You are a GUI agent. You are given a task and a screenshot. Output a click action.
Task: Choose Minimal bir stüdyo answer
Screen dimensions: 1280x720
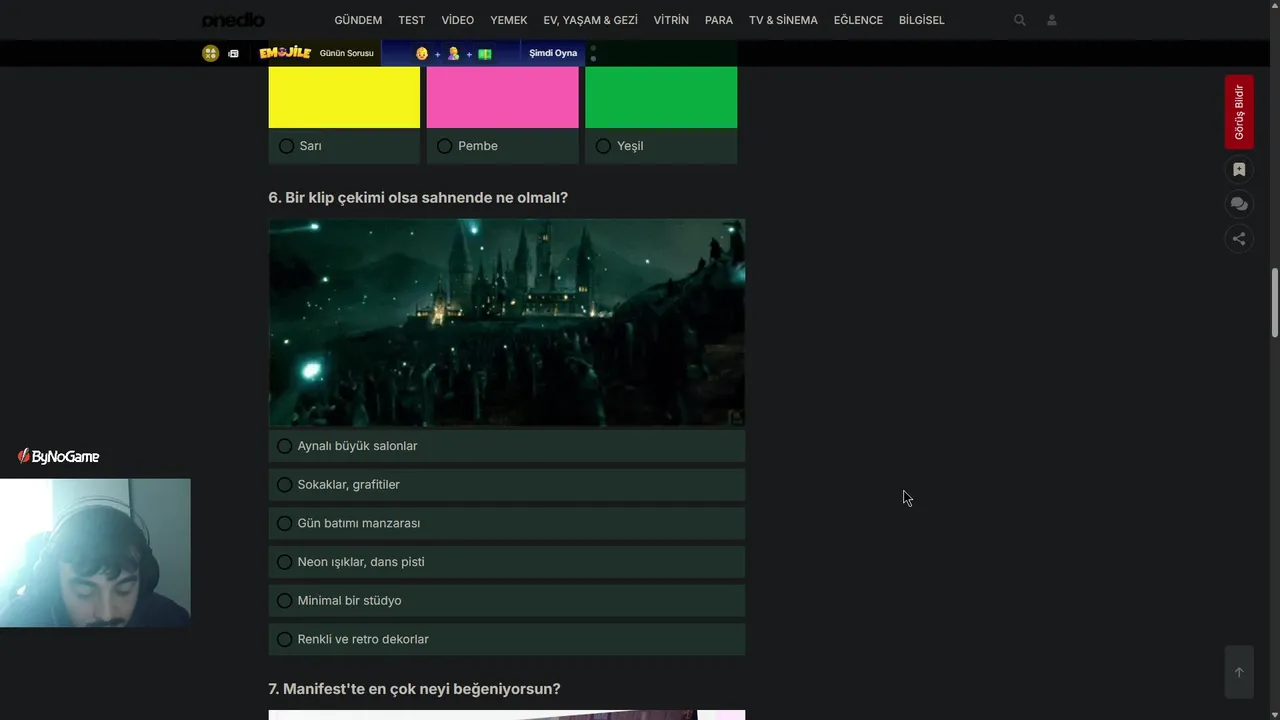[506, 601]
